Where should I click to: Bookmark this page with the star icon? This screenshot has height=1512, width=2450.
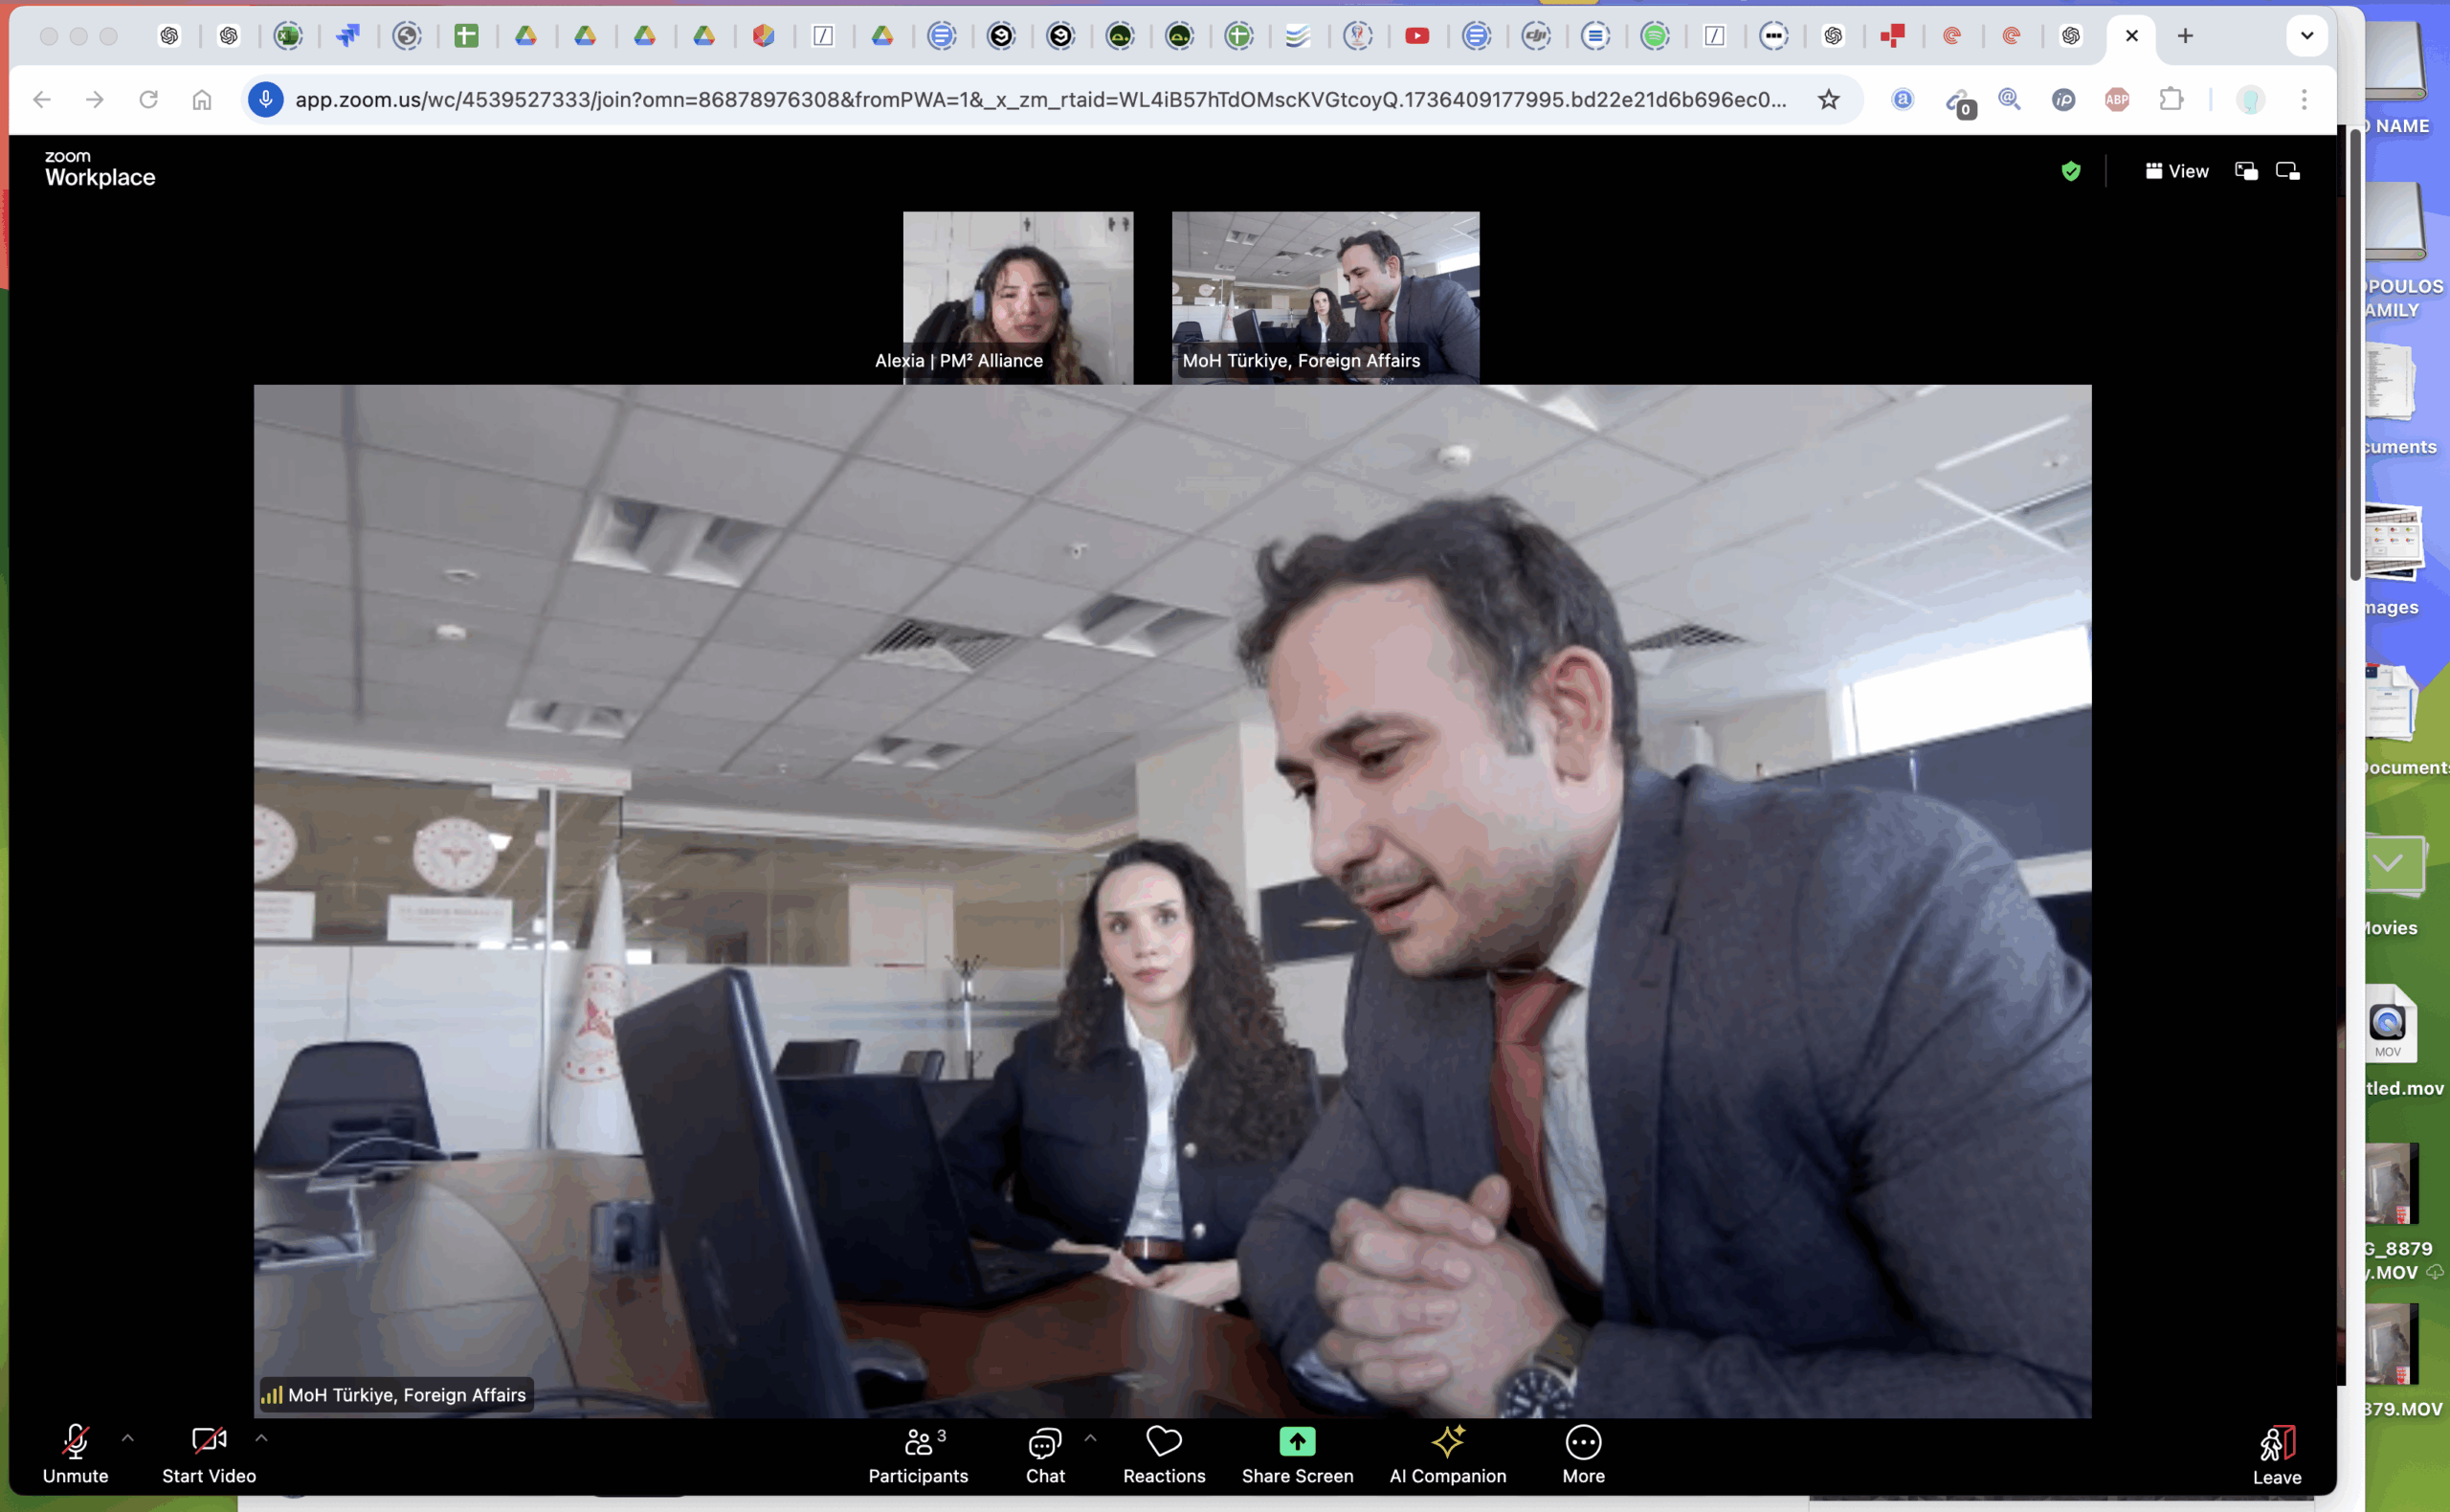[x=1828, y=99]
